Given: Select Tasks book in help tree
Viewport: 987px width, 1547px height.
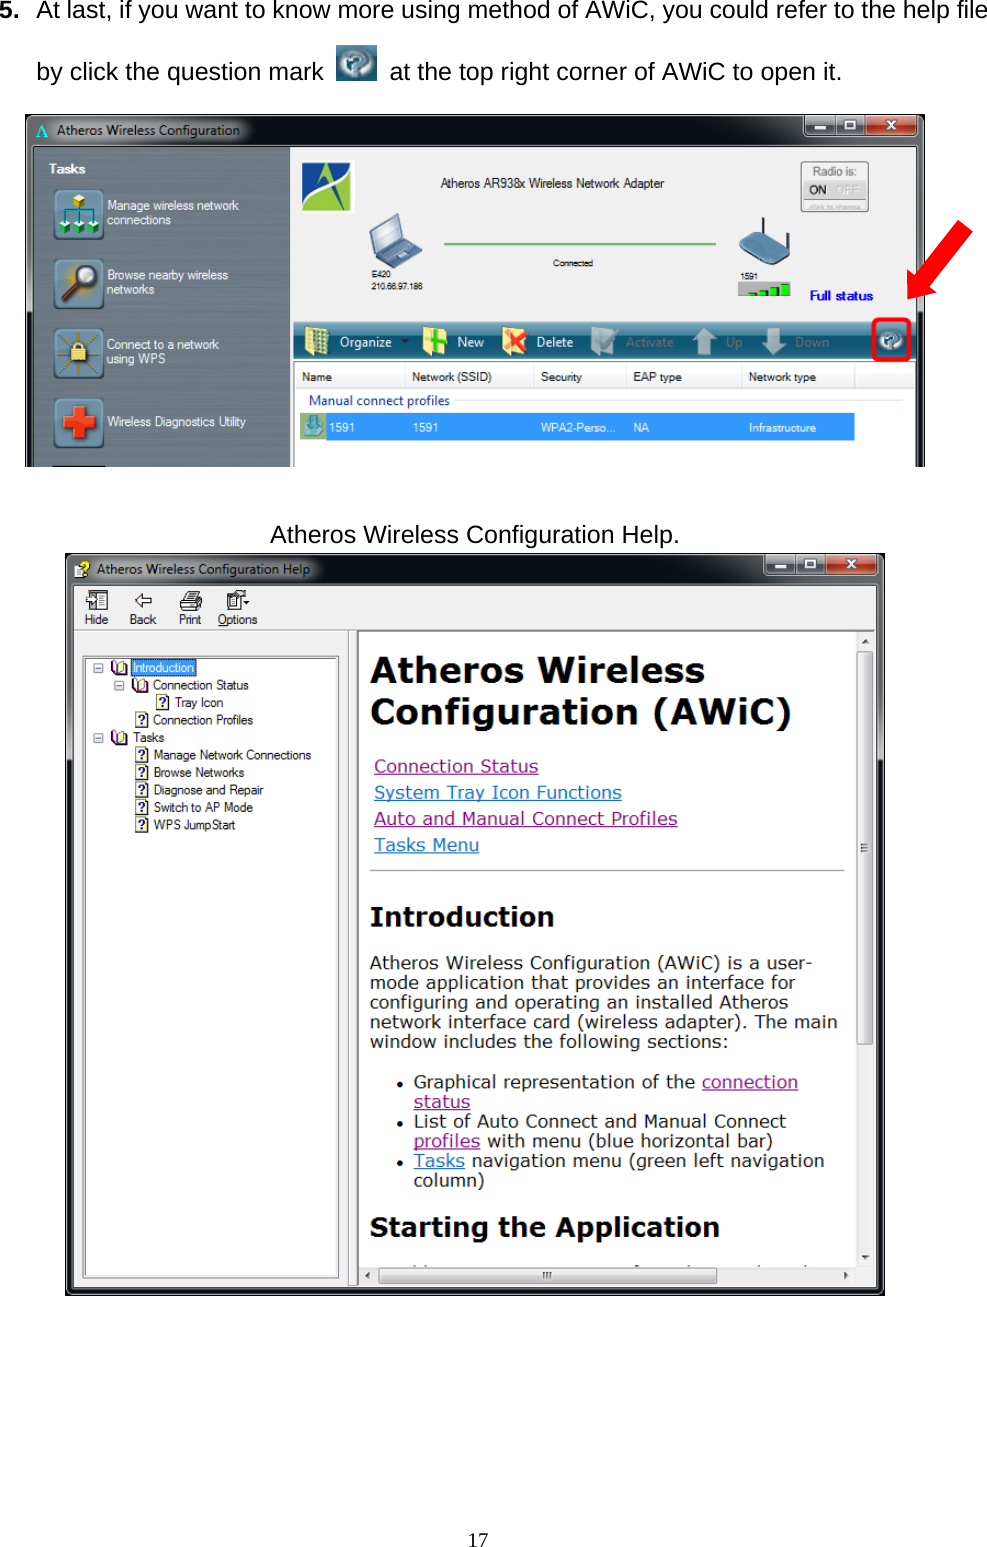Looking at the screenshot, I should (148, 738).
